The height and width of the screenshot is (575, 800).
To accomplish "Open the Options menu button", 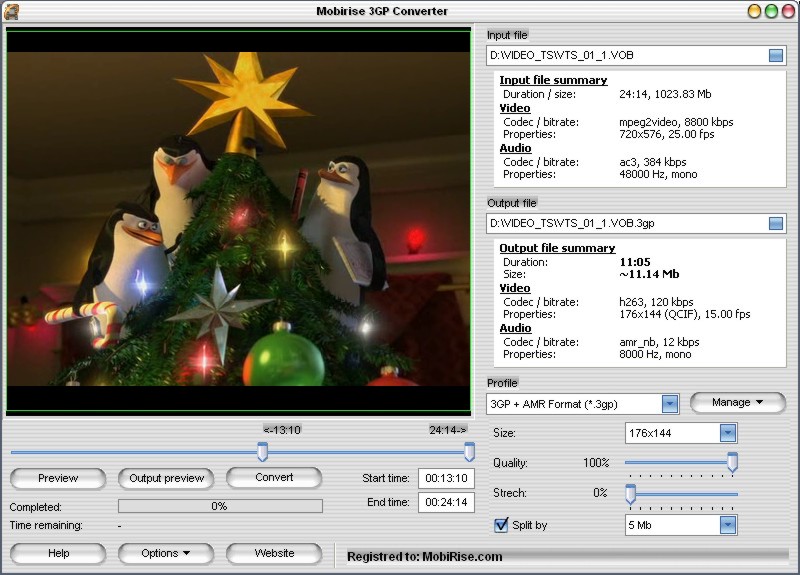I will tap(166, 554).
